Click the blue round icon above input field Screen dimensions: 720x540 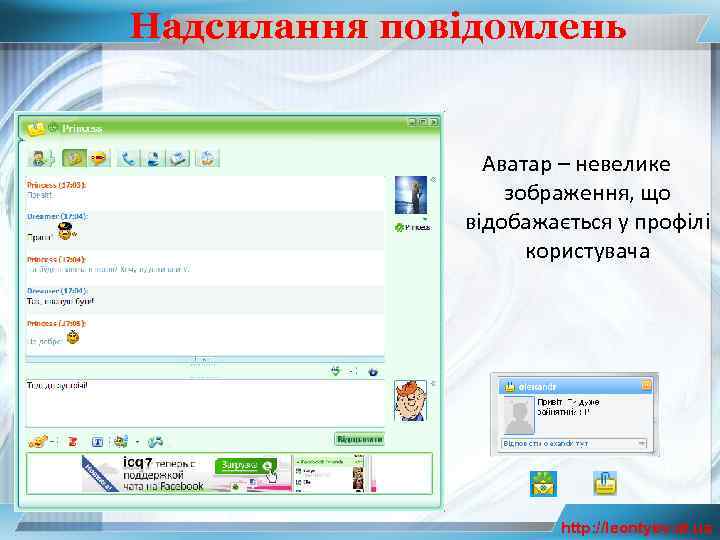click(373, 371)
